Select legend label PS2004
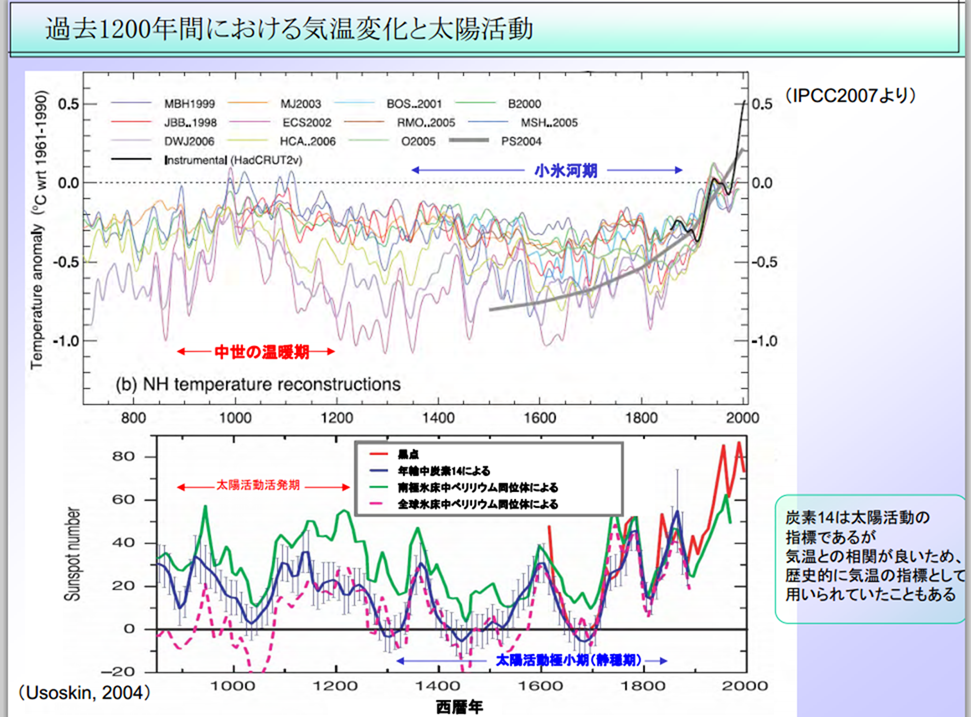The height and width of the screenshot is (717, 971). pyautogui.click(x=521, y=141)
